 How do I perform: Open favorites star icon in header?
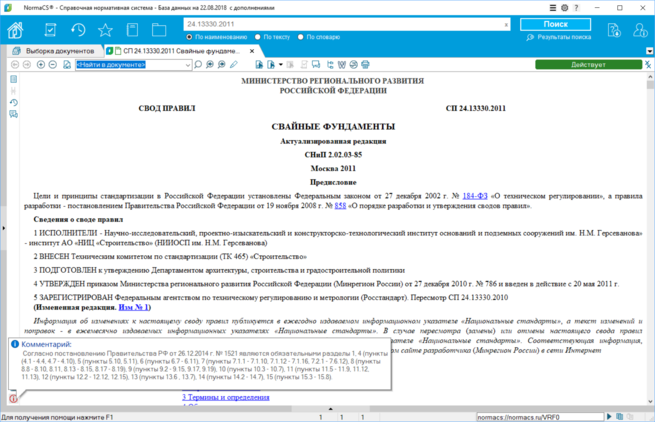click(105, 30)
